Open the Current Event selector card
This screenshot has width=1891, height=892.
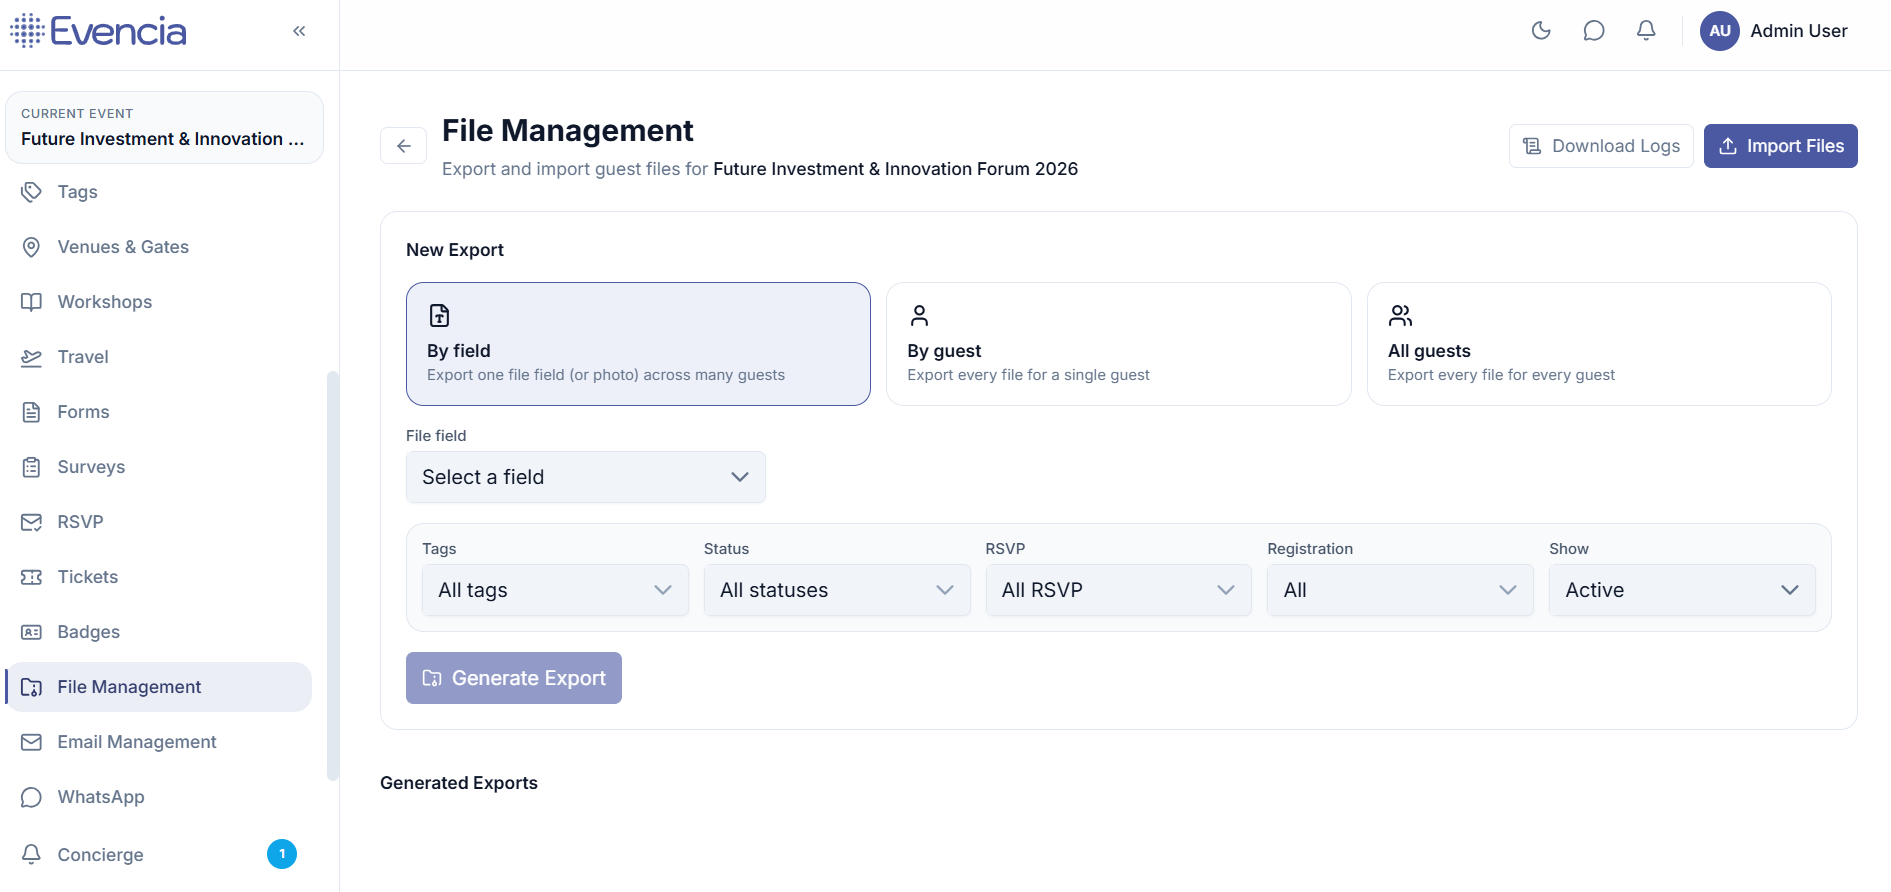(x=164, y=127)
